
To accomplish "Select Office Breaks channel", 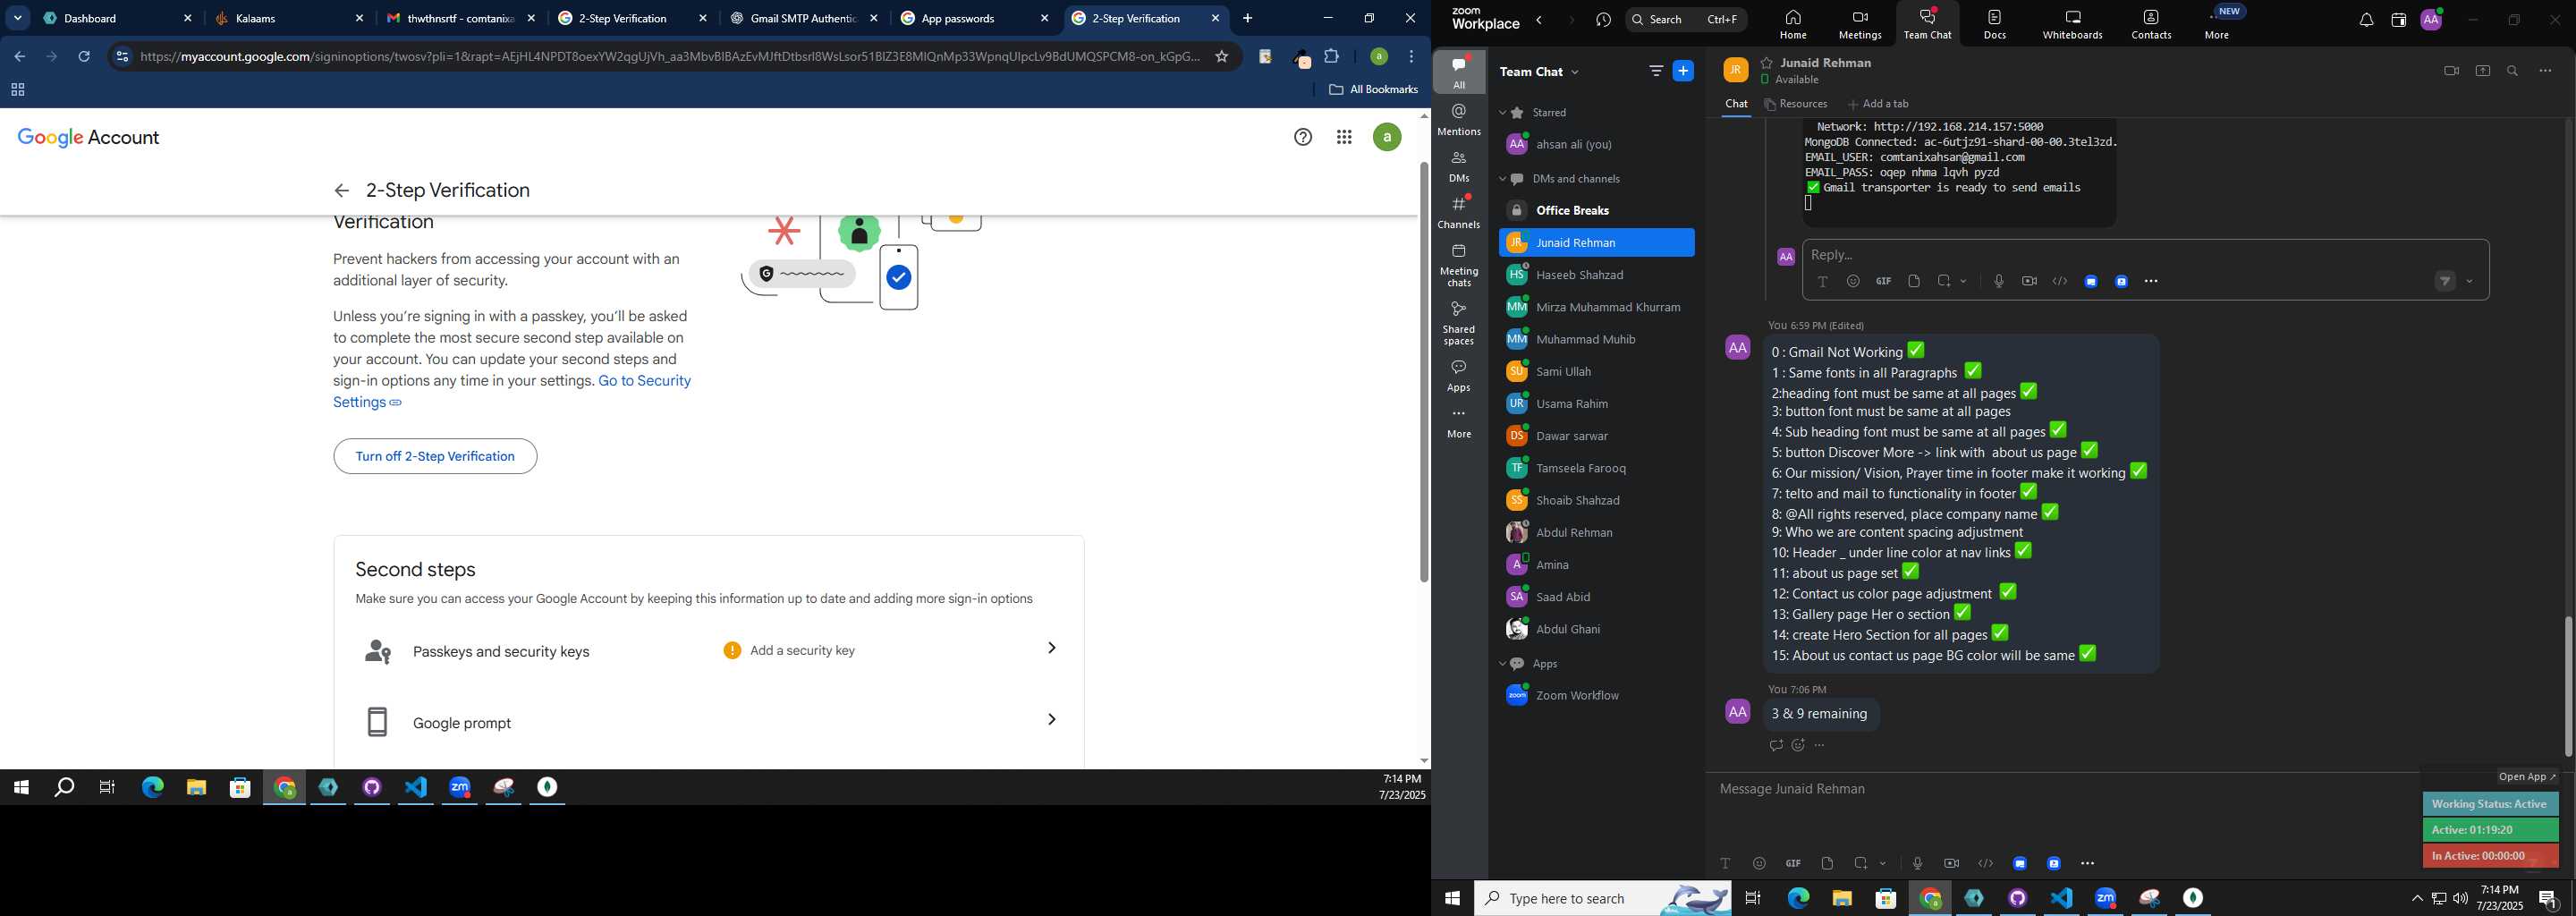I will point(1595,211).
